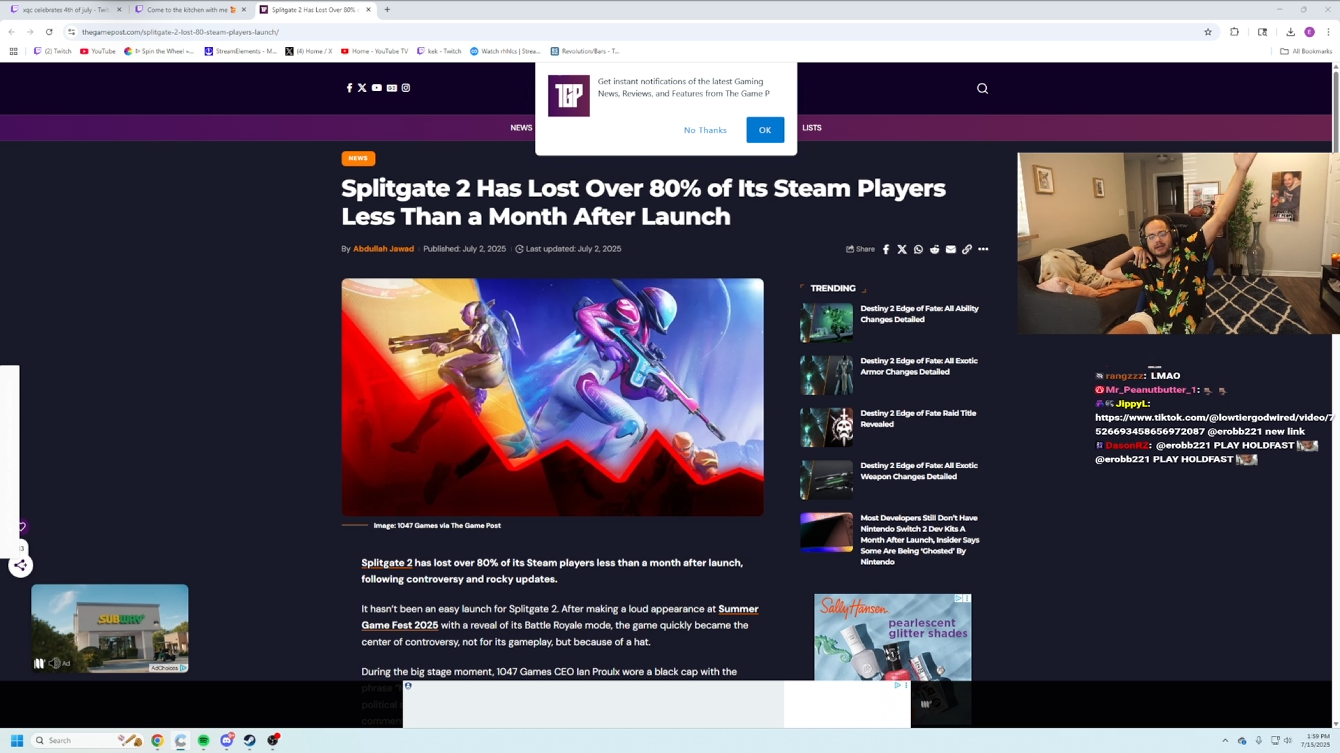Share article on Reddit icon
1340x753 pixels.
click(934, 249)
